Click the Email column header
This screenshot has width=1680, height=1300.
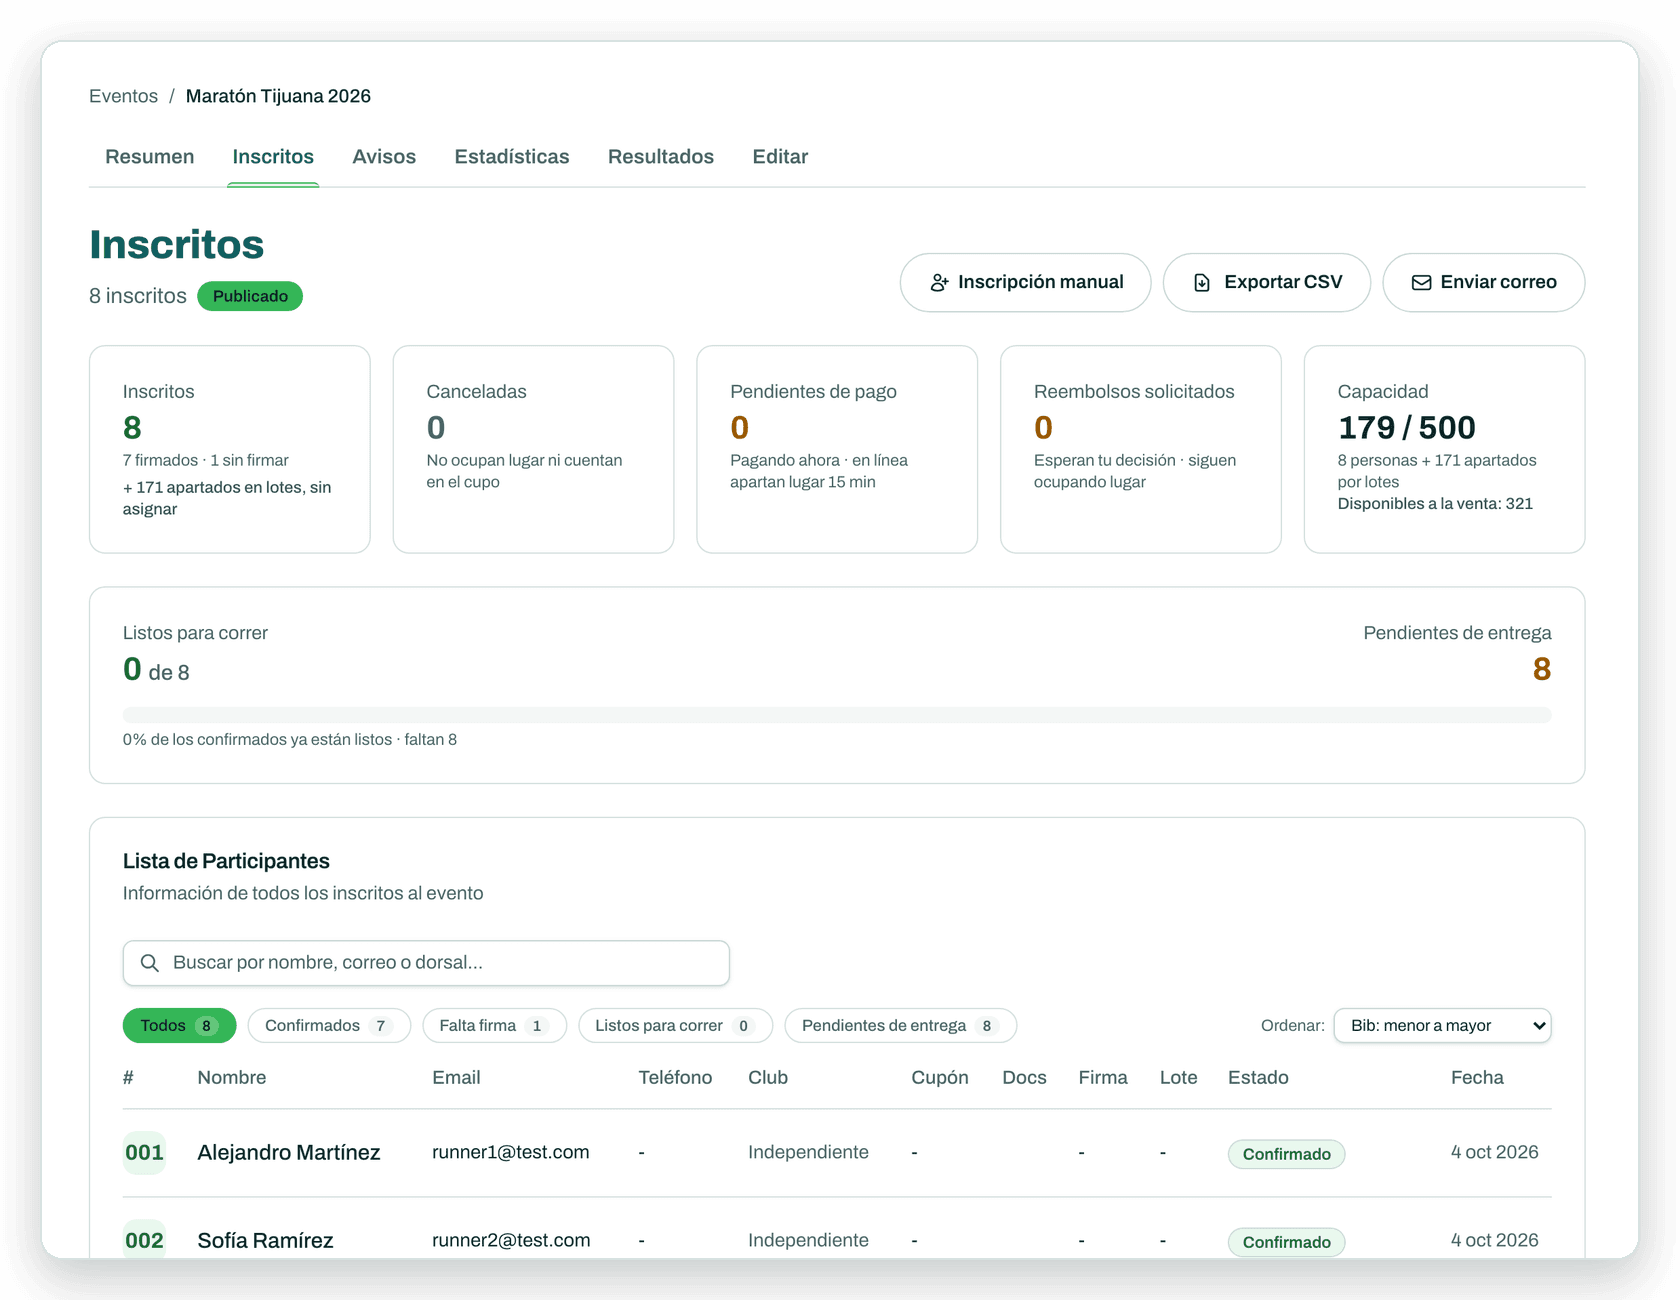point(456,1078)
